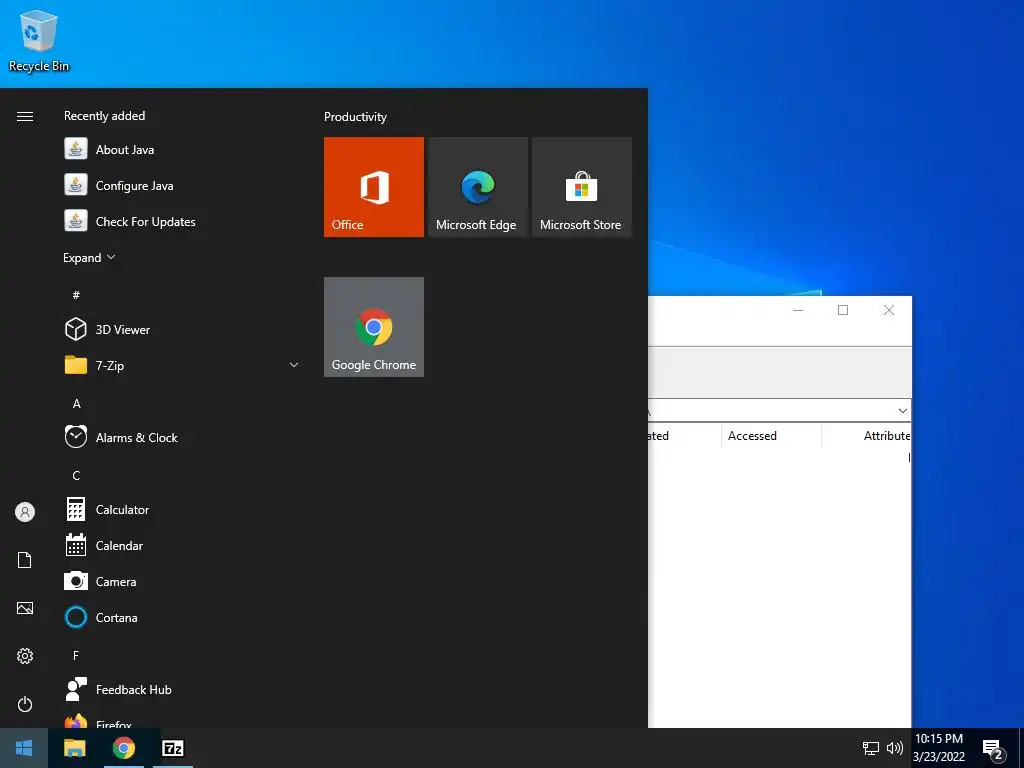The height and width of the screenshot is (768, 1024).
Task: Open Settings gear in Start
Action: click(x=25, y=656)
